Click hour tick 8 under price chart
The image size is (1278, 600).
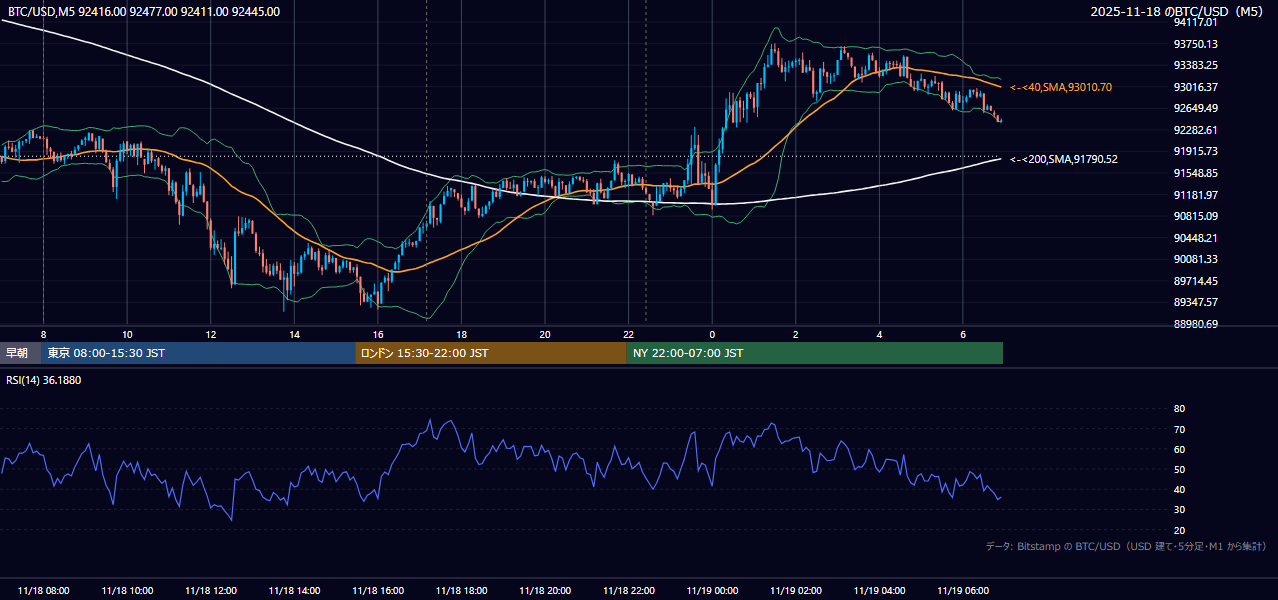[x=43, y=334]
